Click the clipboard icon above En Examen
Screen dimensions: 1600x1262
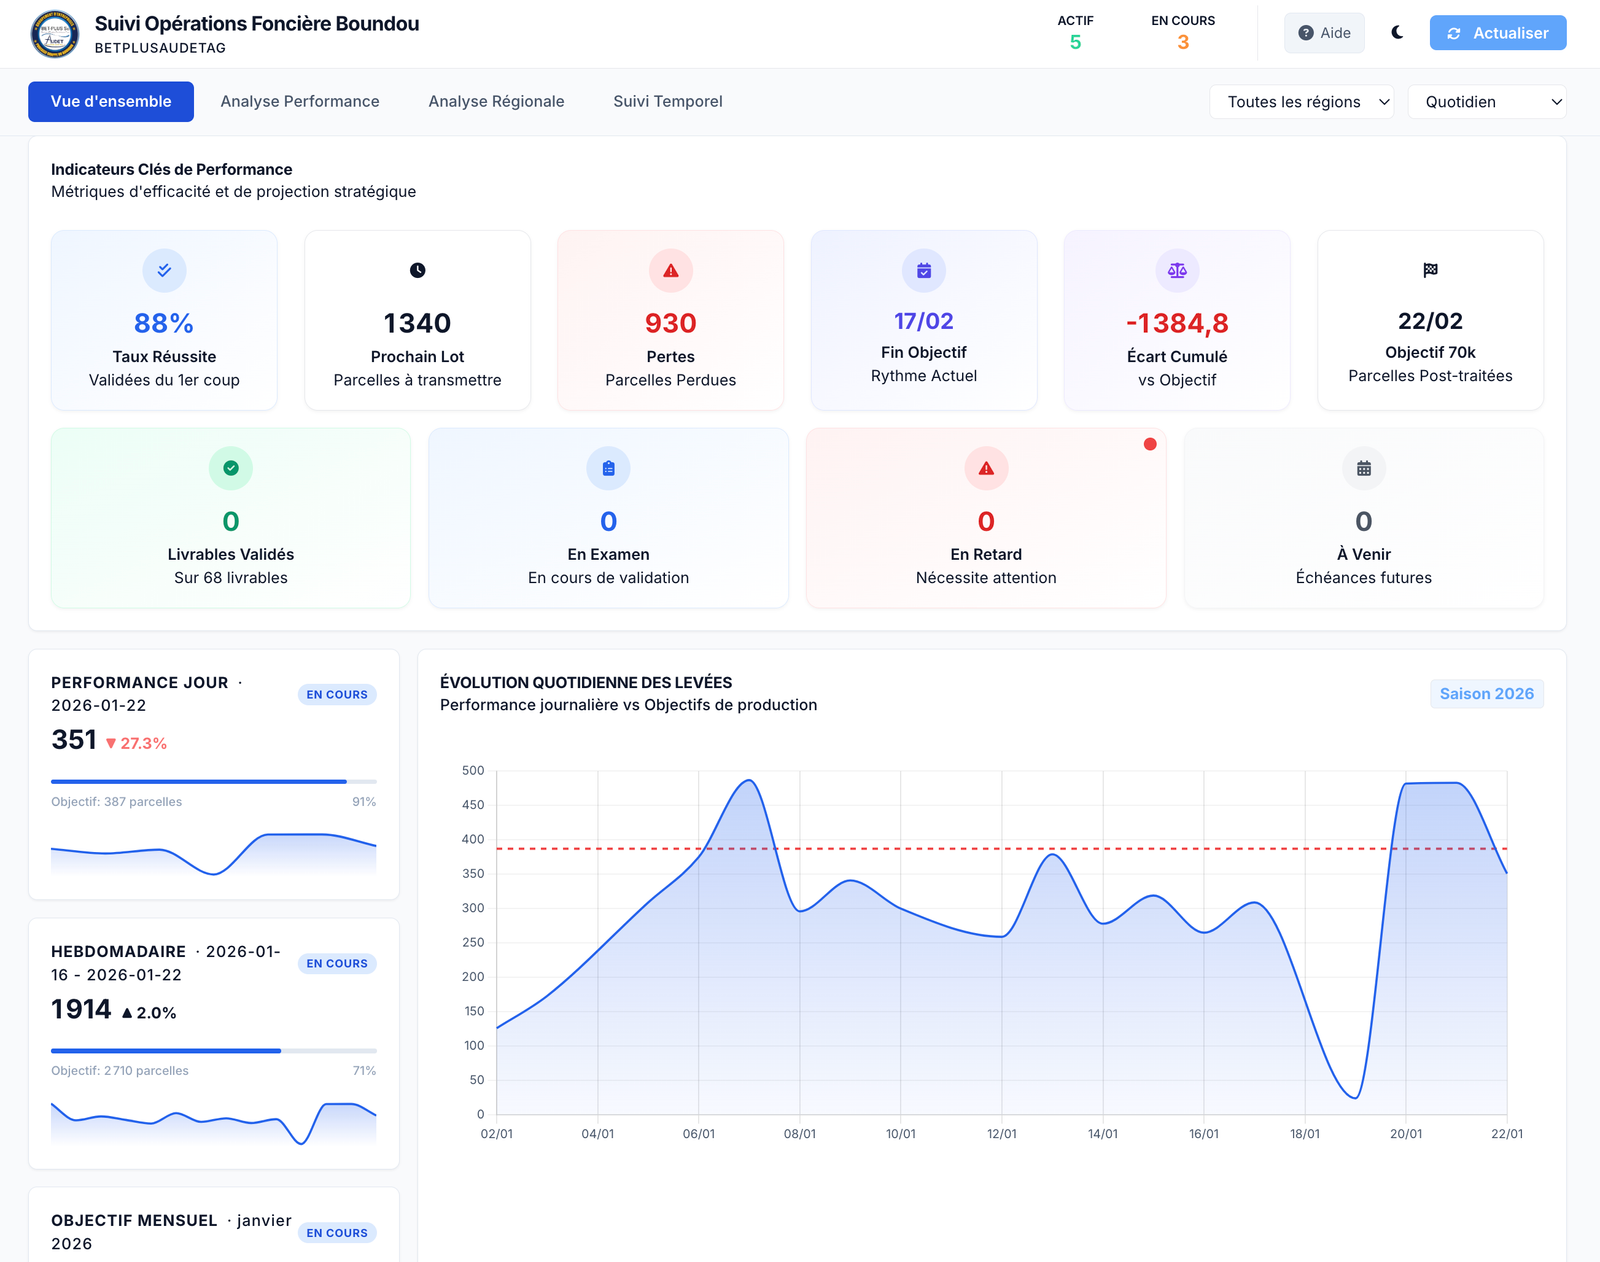point(608,468)
